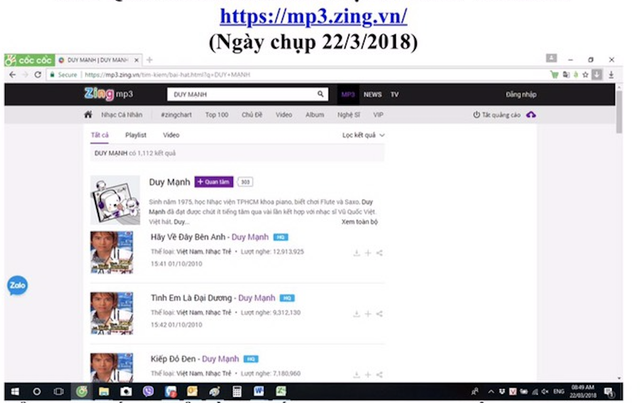
Task: Click the Zing mp3 logo
Action: [x=109, y=94]
